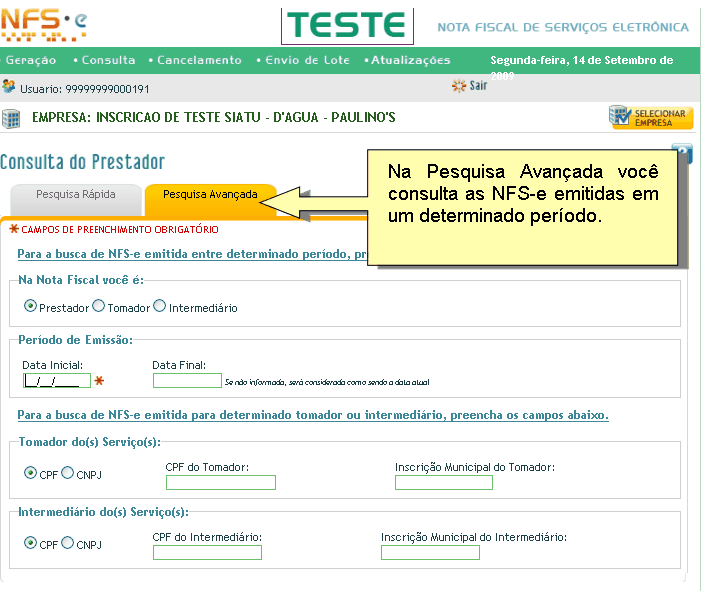The height and width of the screenshot is (591, 712).
Task: Click the CPF do Tomador field
Action: (x=221, y=483)
